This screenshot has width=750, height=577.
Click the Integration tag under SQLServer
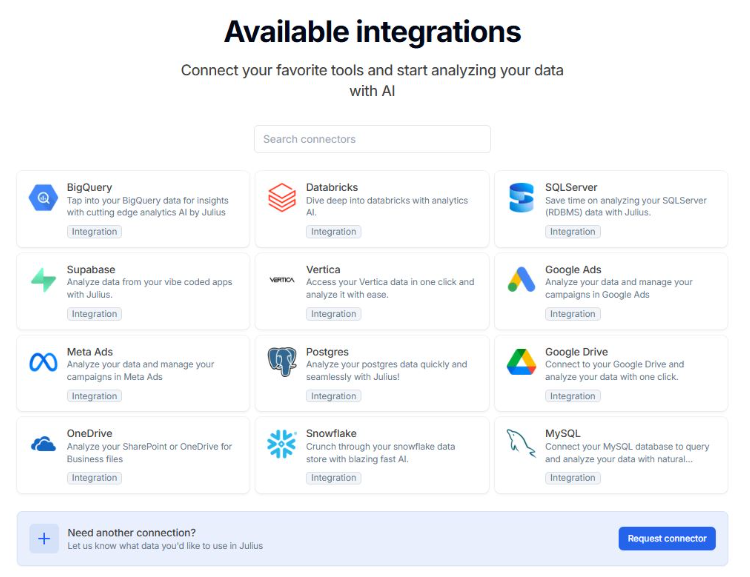tap(573, 232)
